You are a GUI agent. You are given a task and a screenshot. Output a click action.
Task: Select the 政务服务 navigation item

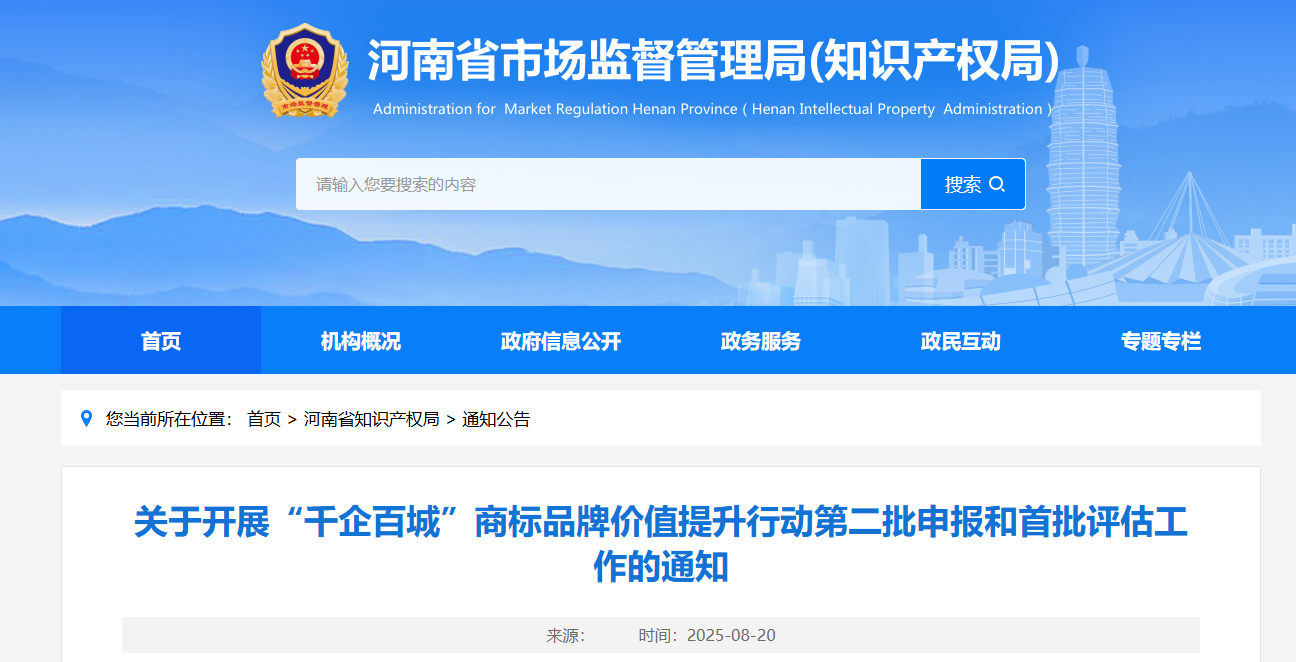761,341
